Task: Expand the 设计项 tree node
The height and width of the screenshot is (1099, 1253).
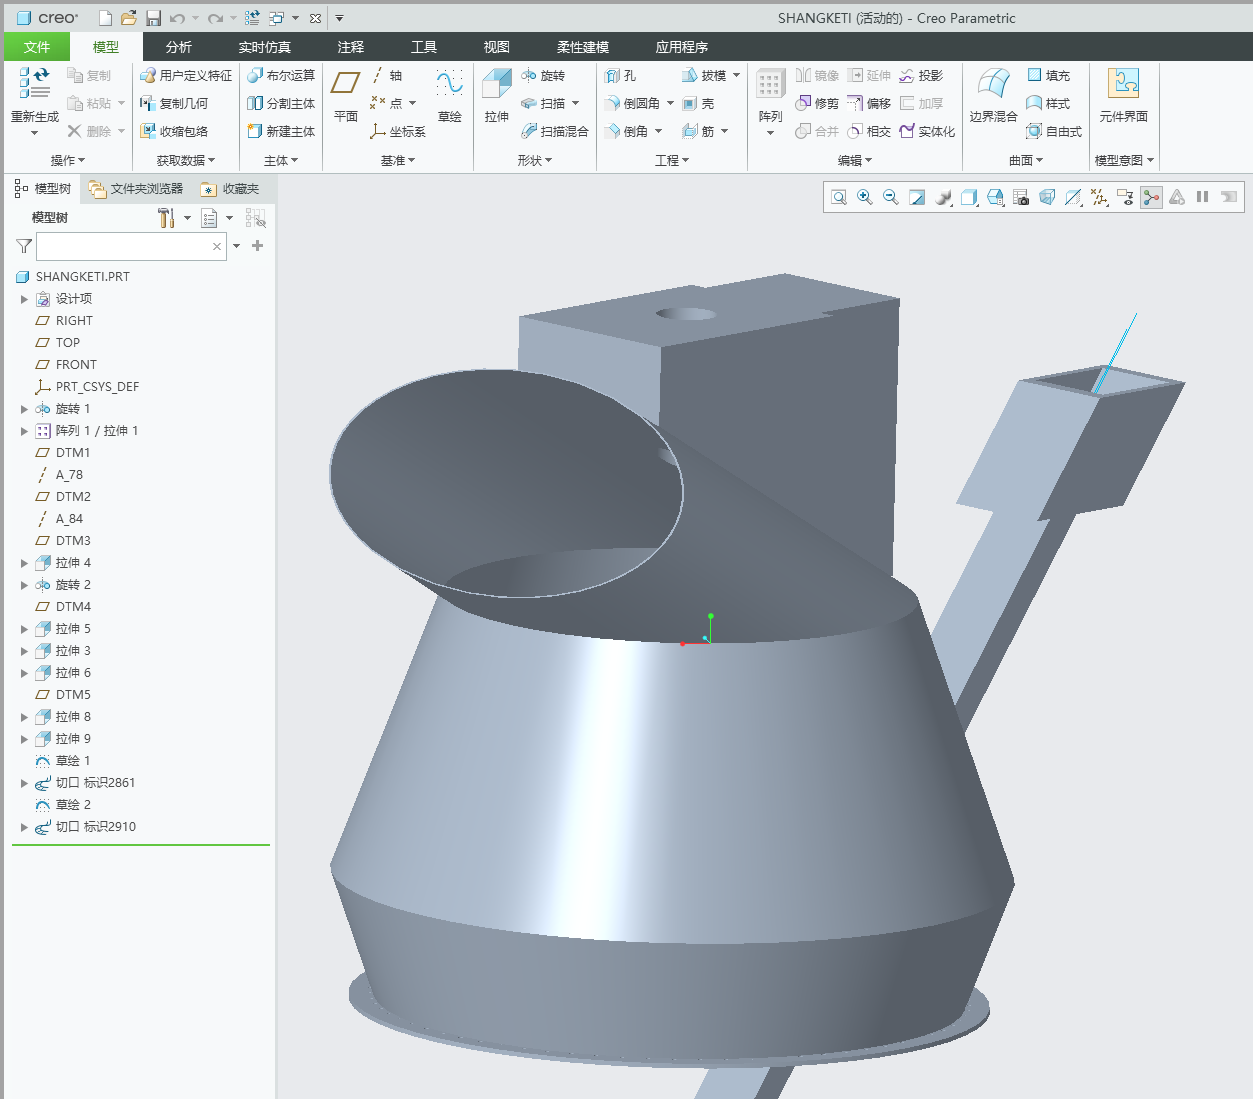Action: 24,299
